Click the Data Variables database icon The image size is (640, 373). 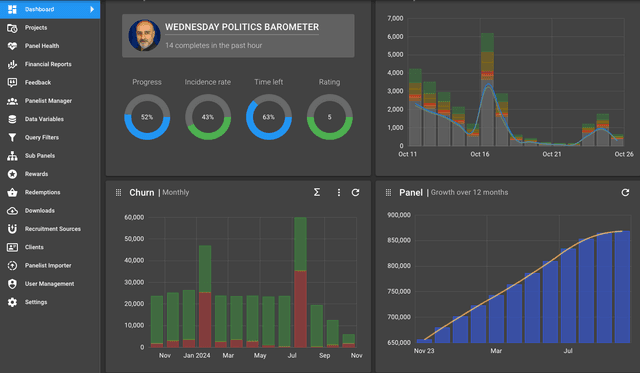tap(12, 119)
